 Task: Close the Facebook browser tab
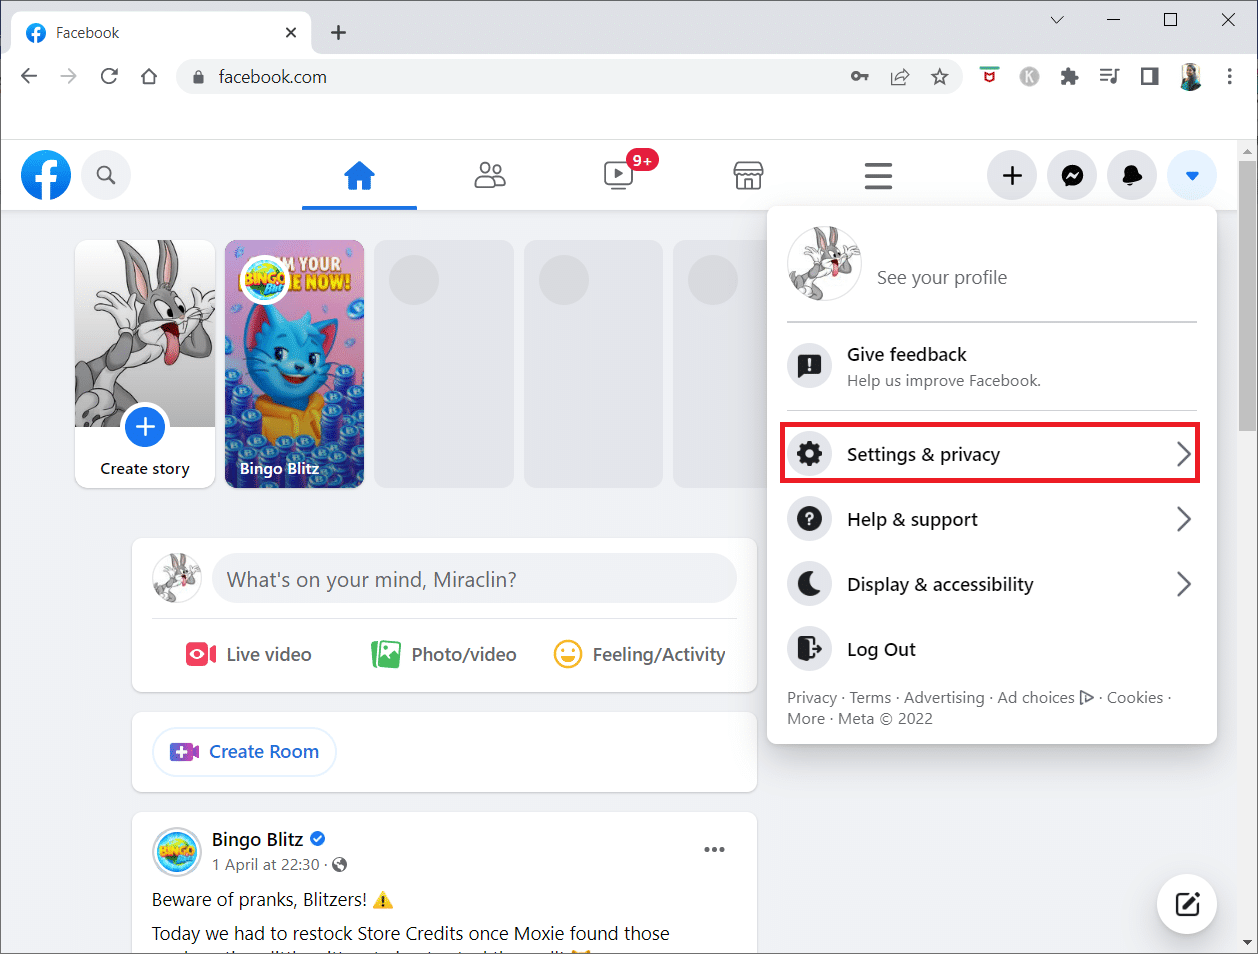point(291,33)
